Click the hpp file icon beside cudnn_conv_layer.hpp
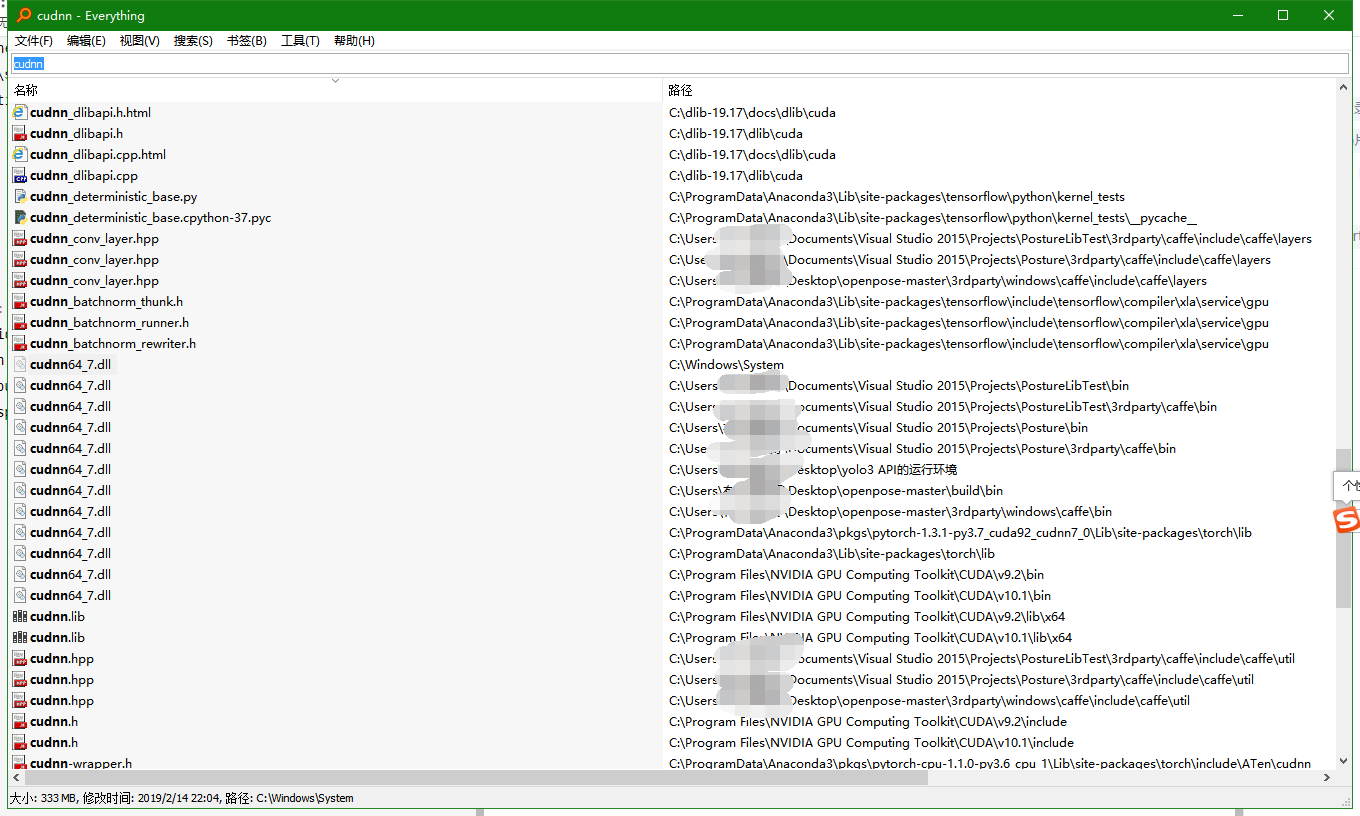Viewport: 1360px width, 816px height. click(19, 238)
